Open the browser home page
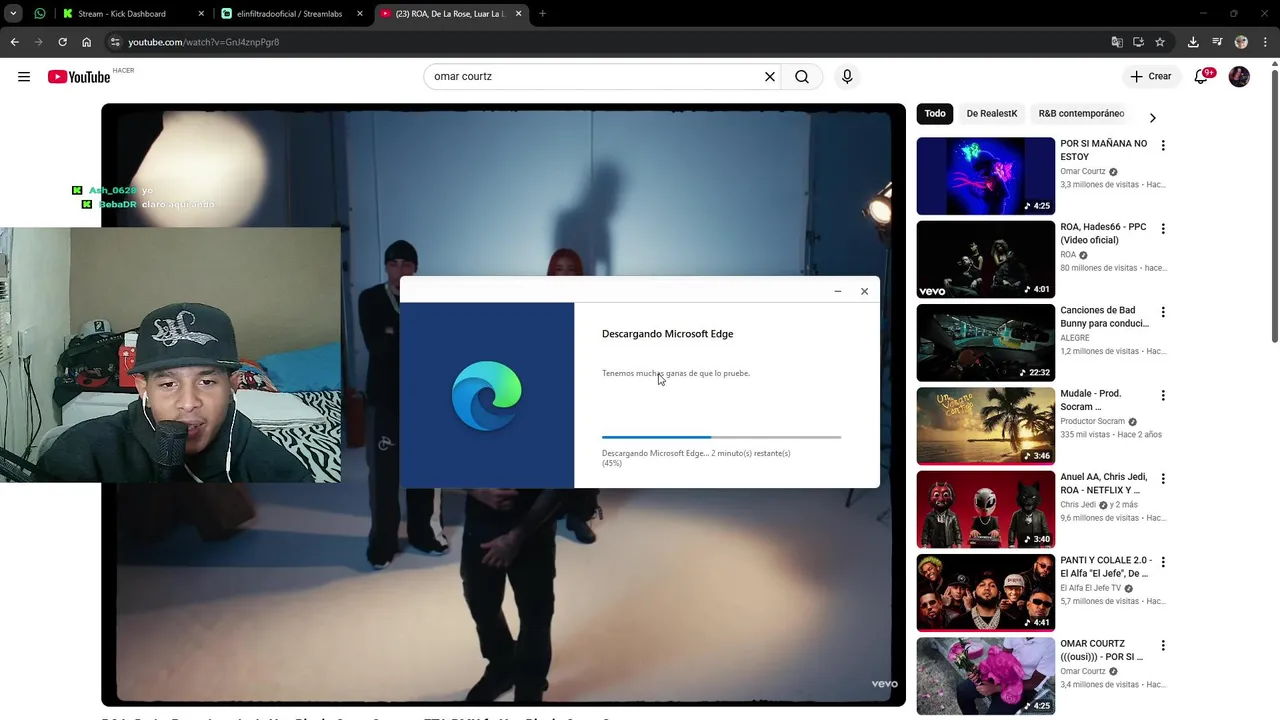Image resolution: width=1280 pixels, height=720 pixels. pos(86,42)
